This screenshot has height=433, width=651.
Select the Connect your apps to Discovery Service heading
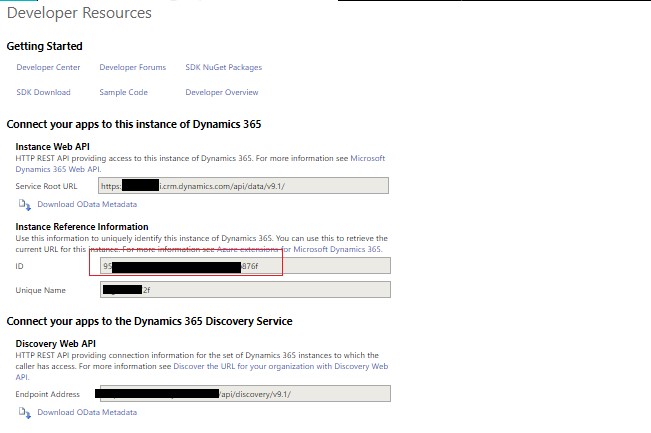(149, 321)
